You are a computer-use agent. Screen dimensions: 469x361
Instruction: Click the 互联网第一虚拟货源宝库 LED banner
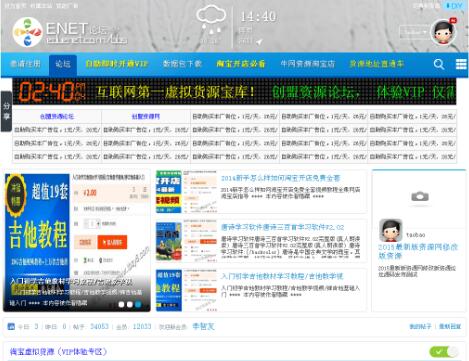pyautogui.click(x=234, y=91)
